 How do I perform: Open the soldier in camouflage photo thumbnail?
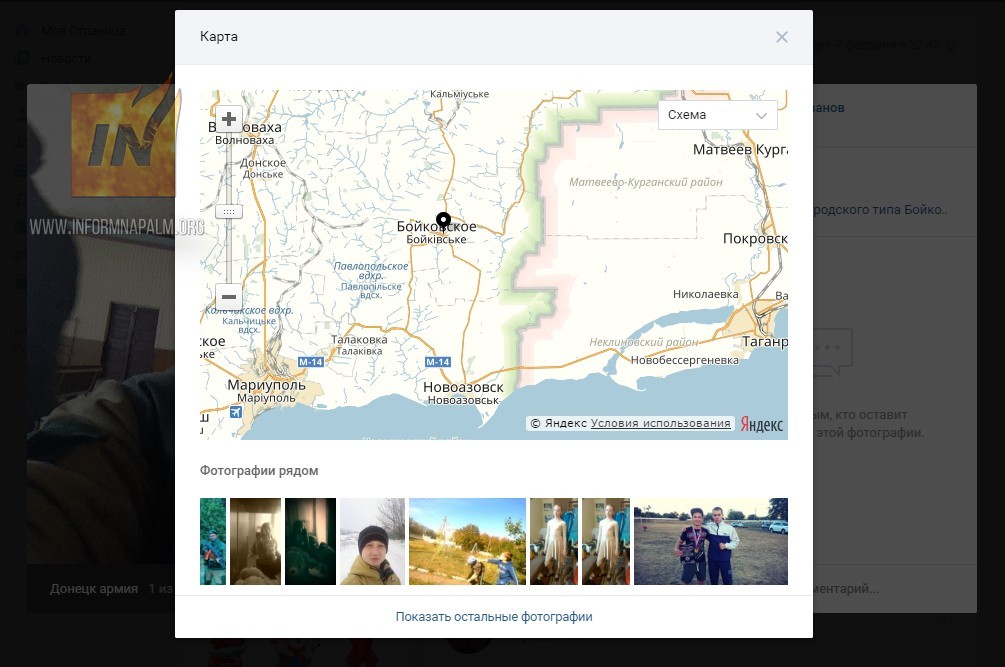pos(213,541)
